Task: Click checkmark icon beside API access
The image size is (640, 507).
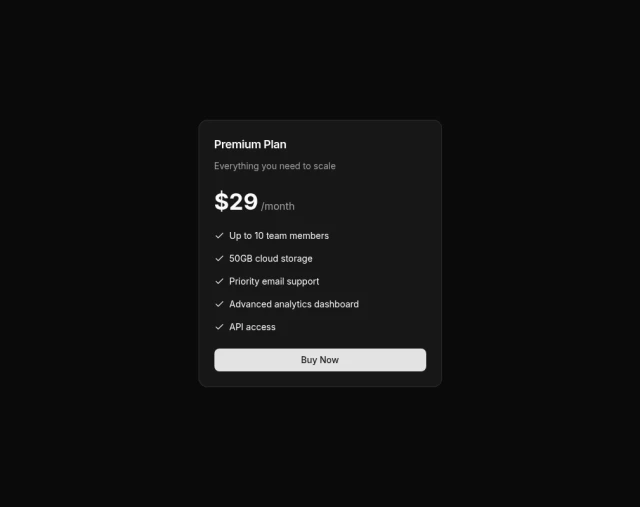Action: [x=219, y=327]
